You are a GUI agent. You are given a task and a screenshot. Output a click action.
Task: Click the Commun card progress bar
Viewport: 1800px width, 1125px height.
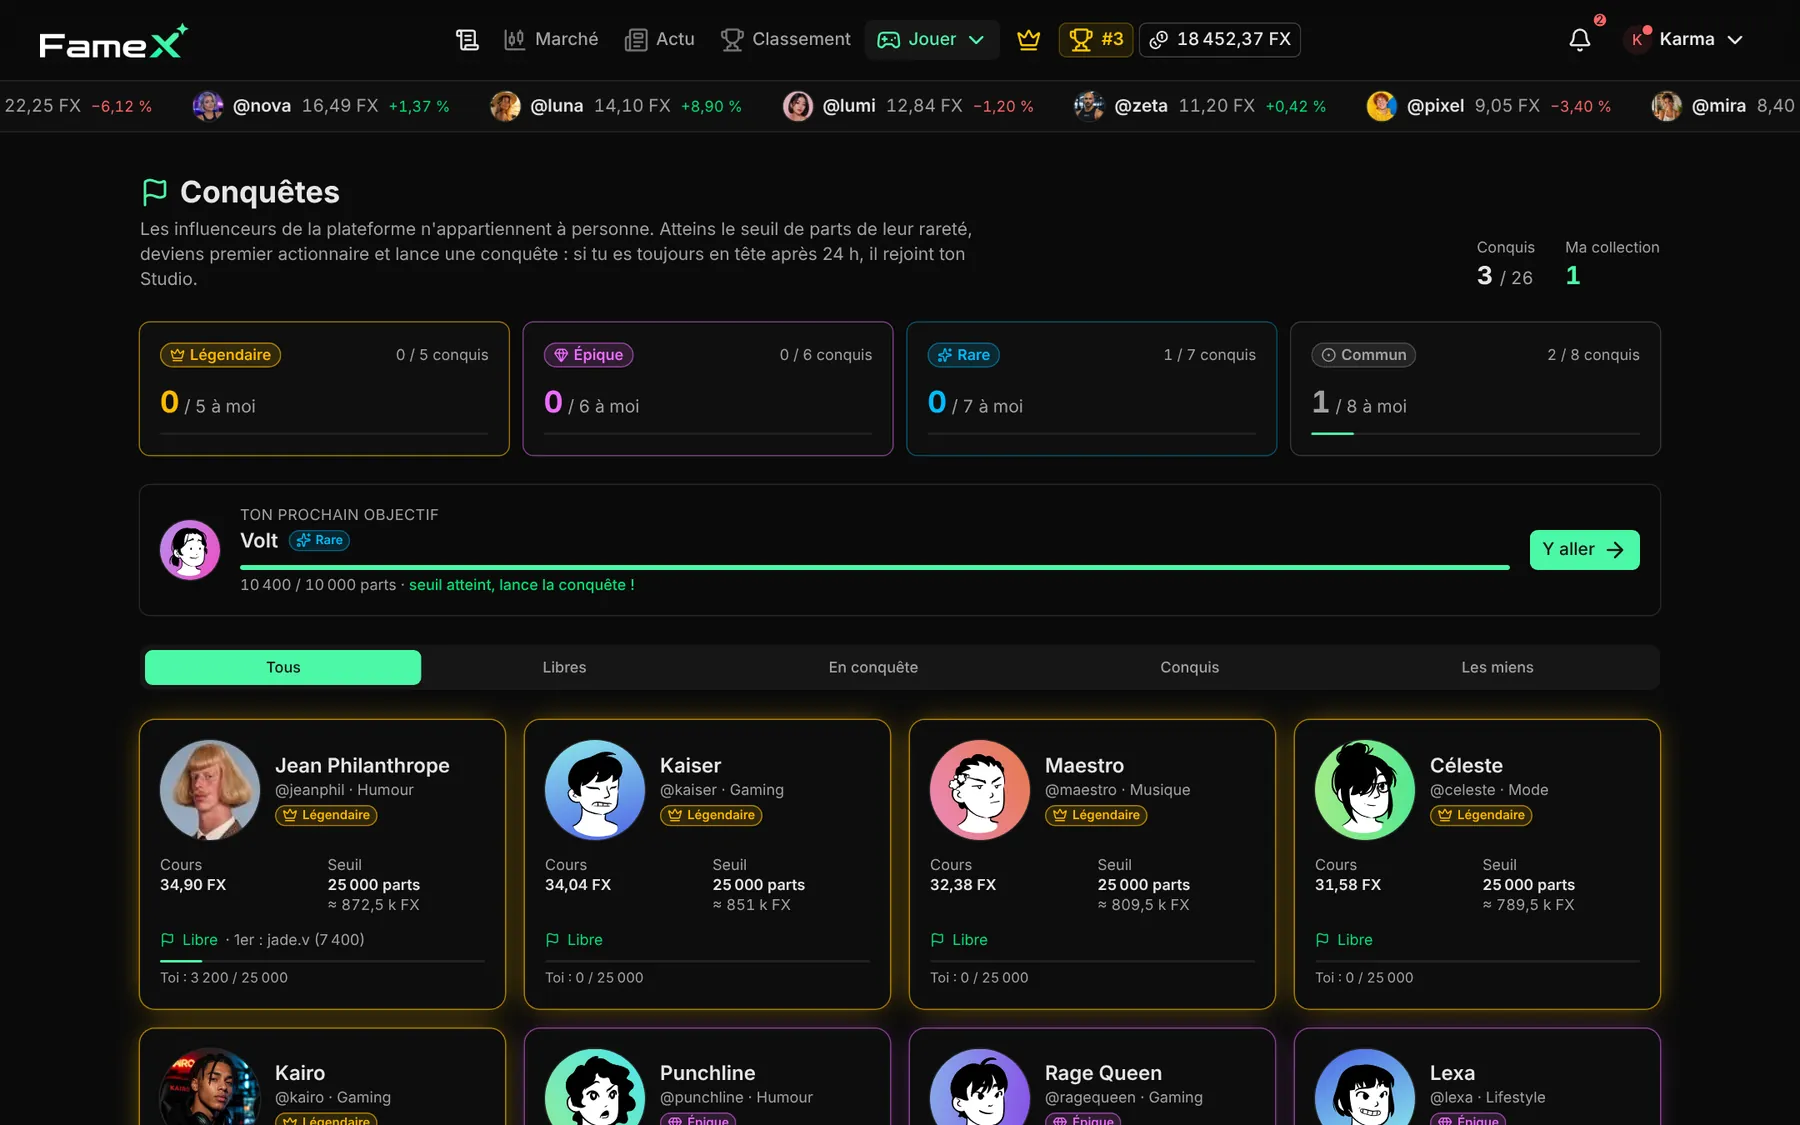[1476, 434]
